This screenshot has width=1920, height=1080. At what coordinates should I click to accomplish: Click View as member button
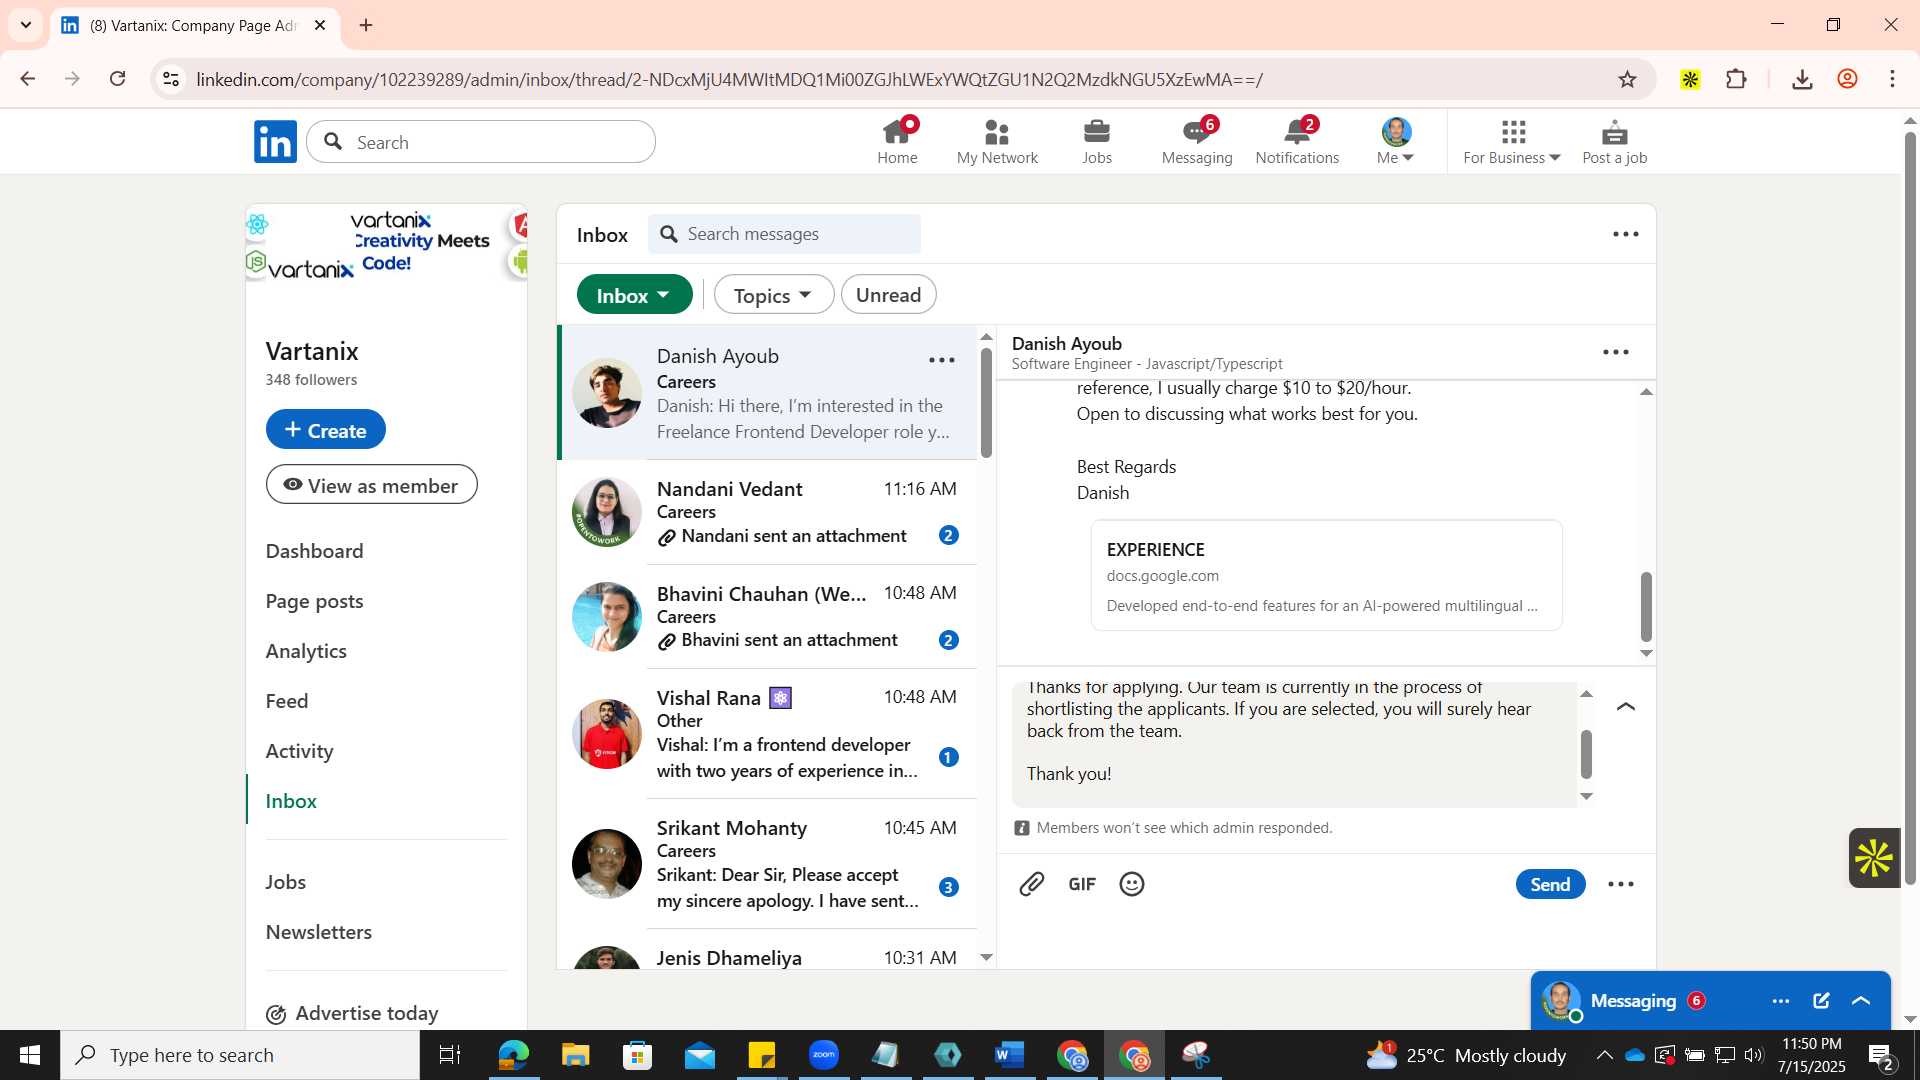(x=371, y=485)
